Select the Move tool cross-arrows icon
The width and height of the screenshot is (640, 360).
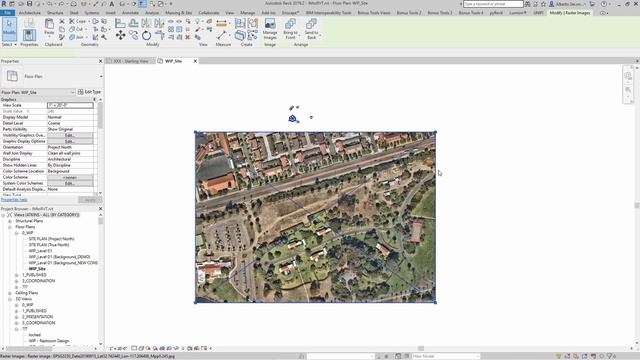point(120,36)
